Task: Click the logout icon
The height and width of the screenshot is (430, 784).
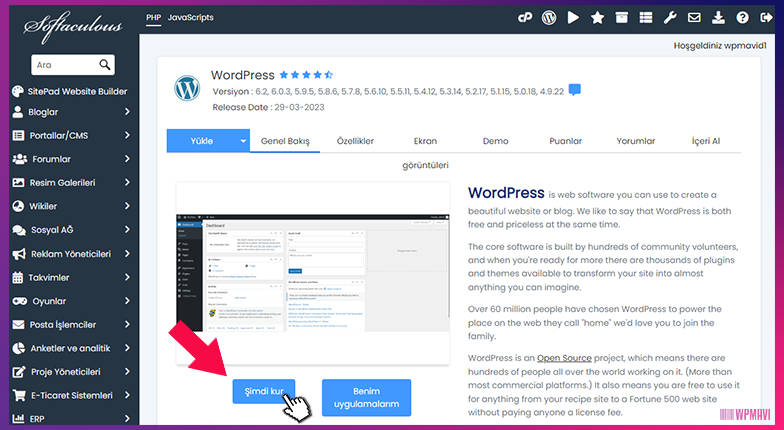Action: pyautogui.click(x=766, y=18)
